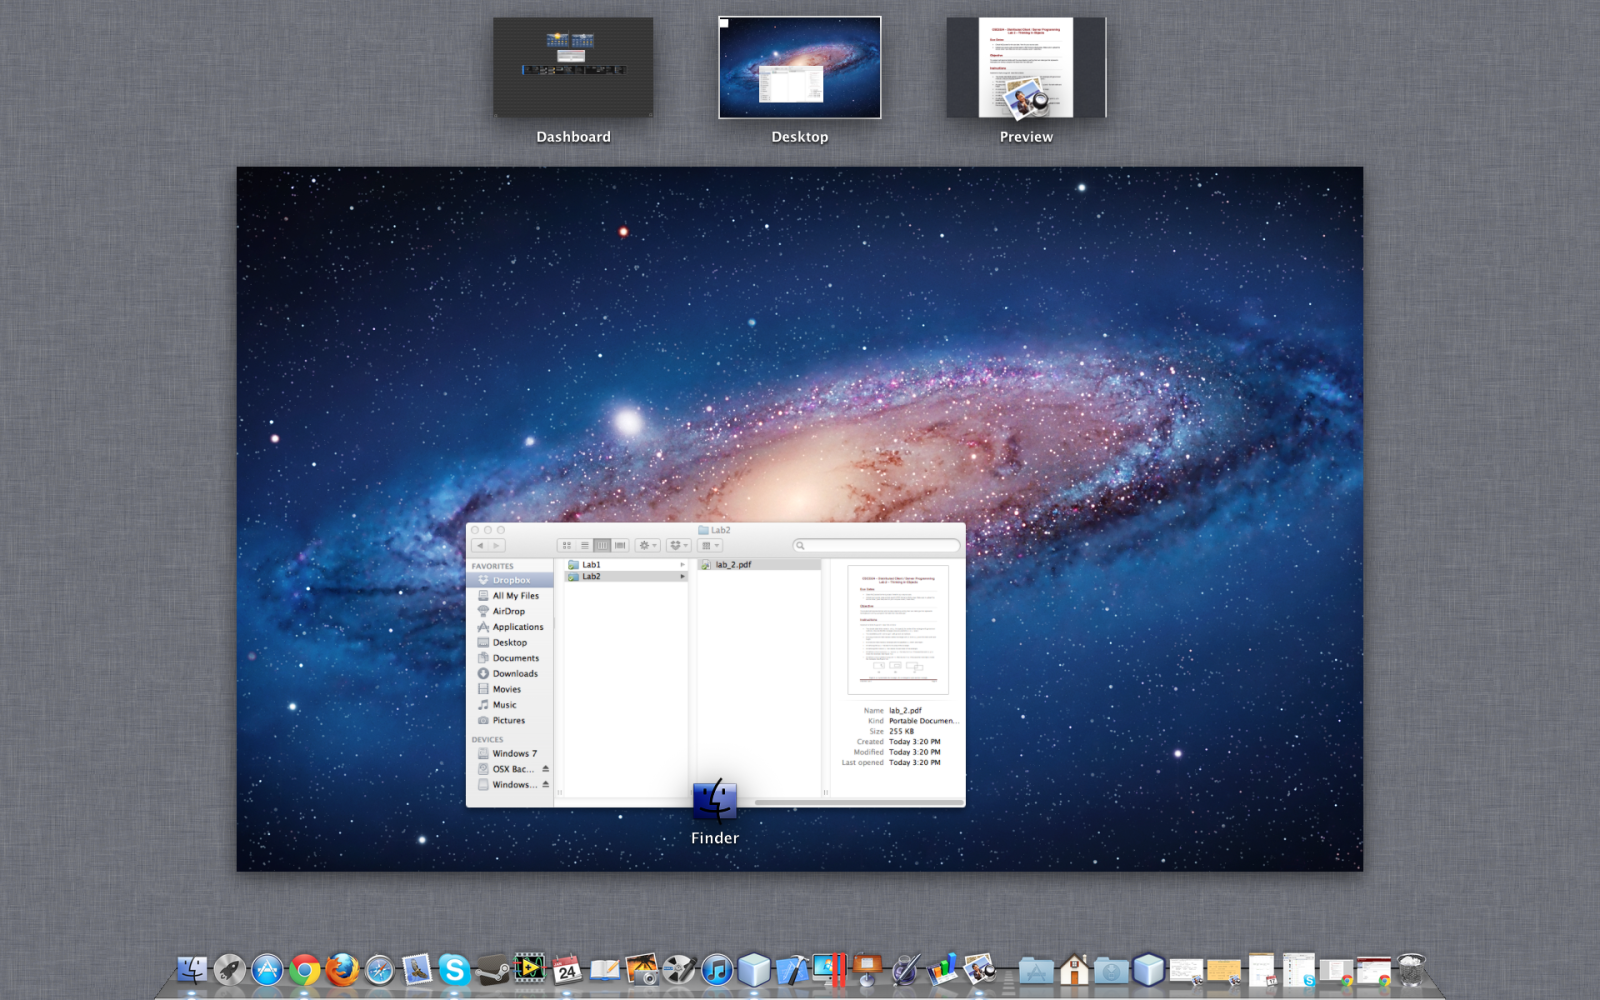Select lab_2.pdf in Finder column view

tap(759, 565)
